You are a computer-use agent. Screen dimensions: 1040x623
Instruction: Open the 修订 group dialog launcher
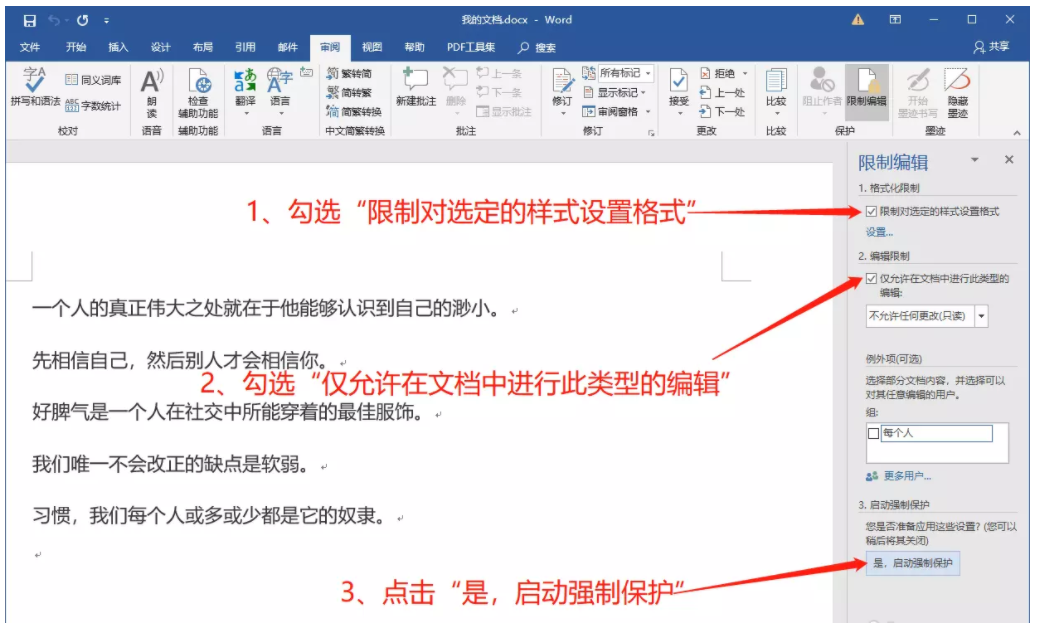pyautogui.click(x=651, y=133)
